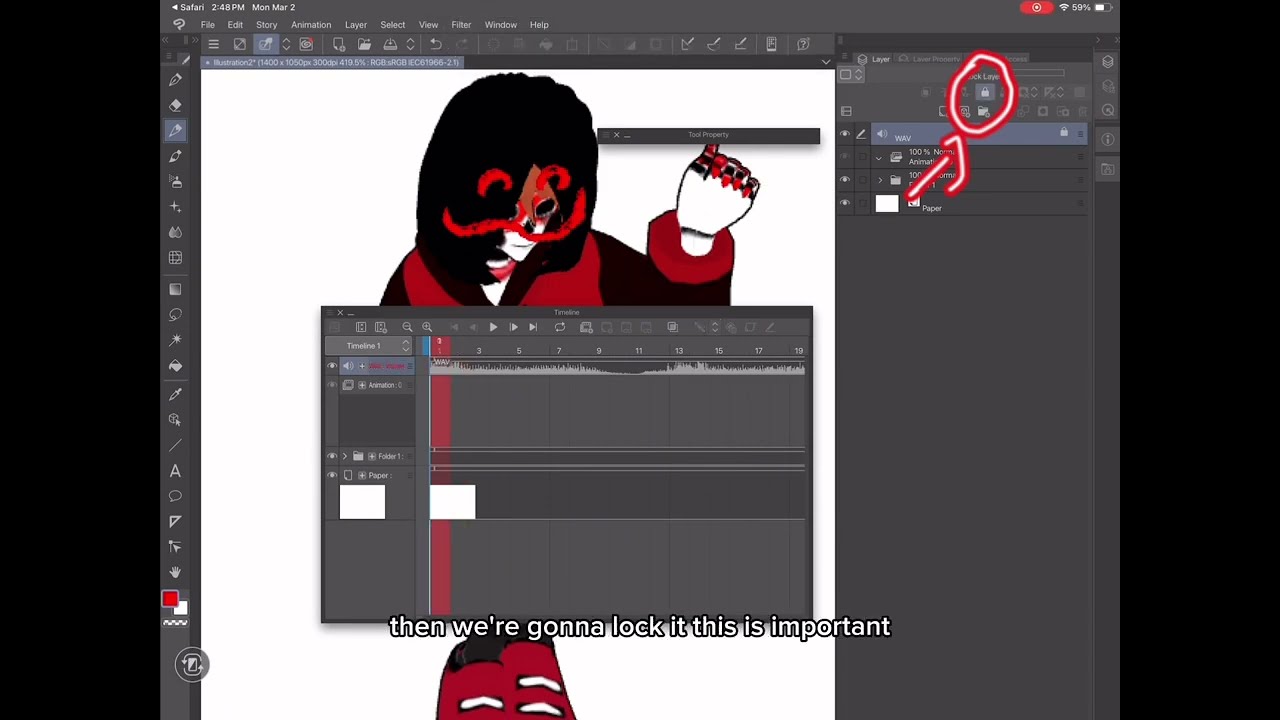Hide Paper track in timeline
This screenshot has width=1280, height=720.
tap(332, 475)
